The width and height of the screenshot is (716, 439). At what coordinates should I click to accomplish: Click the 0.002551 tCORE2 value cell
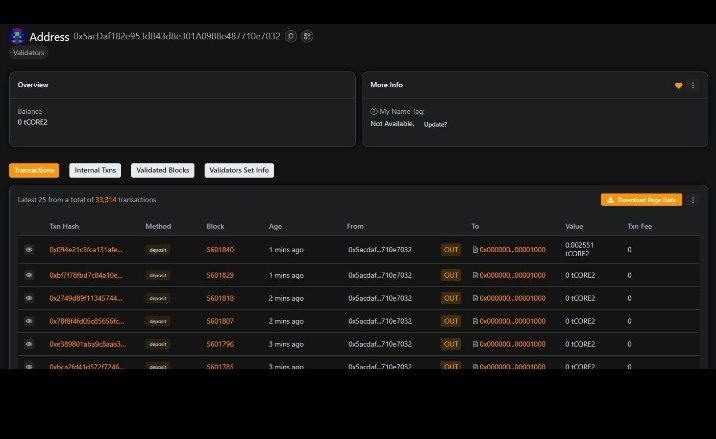point(579,249)
